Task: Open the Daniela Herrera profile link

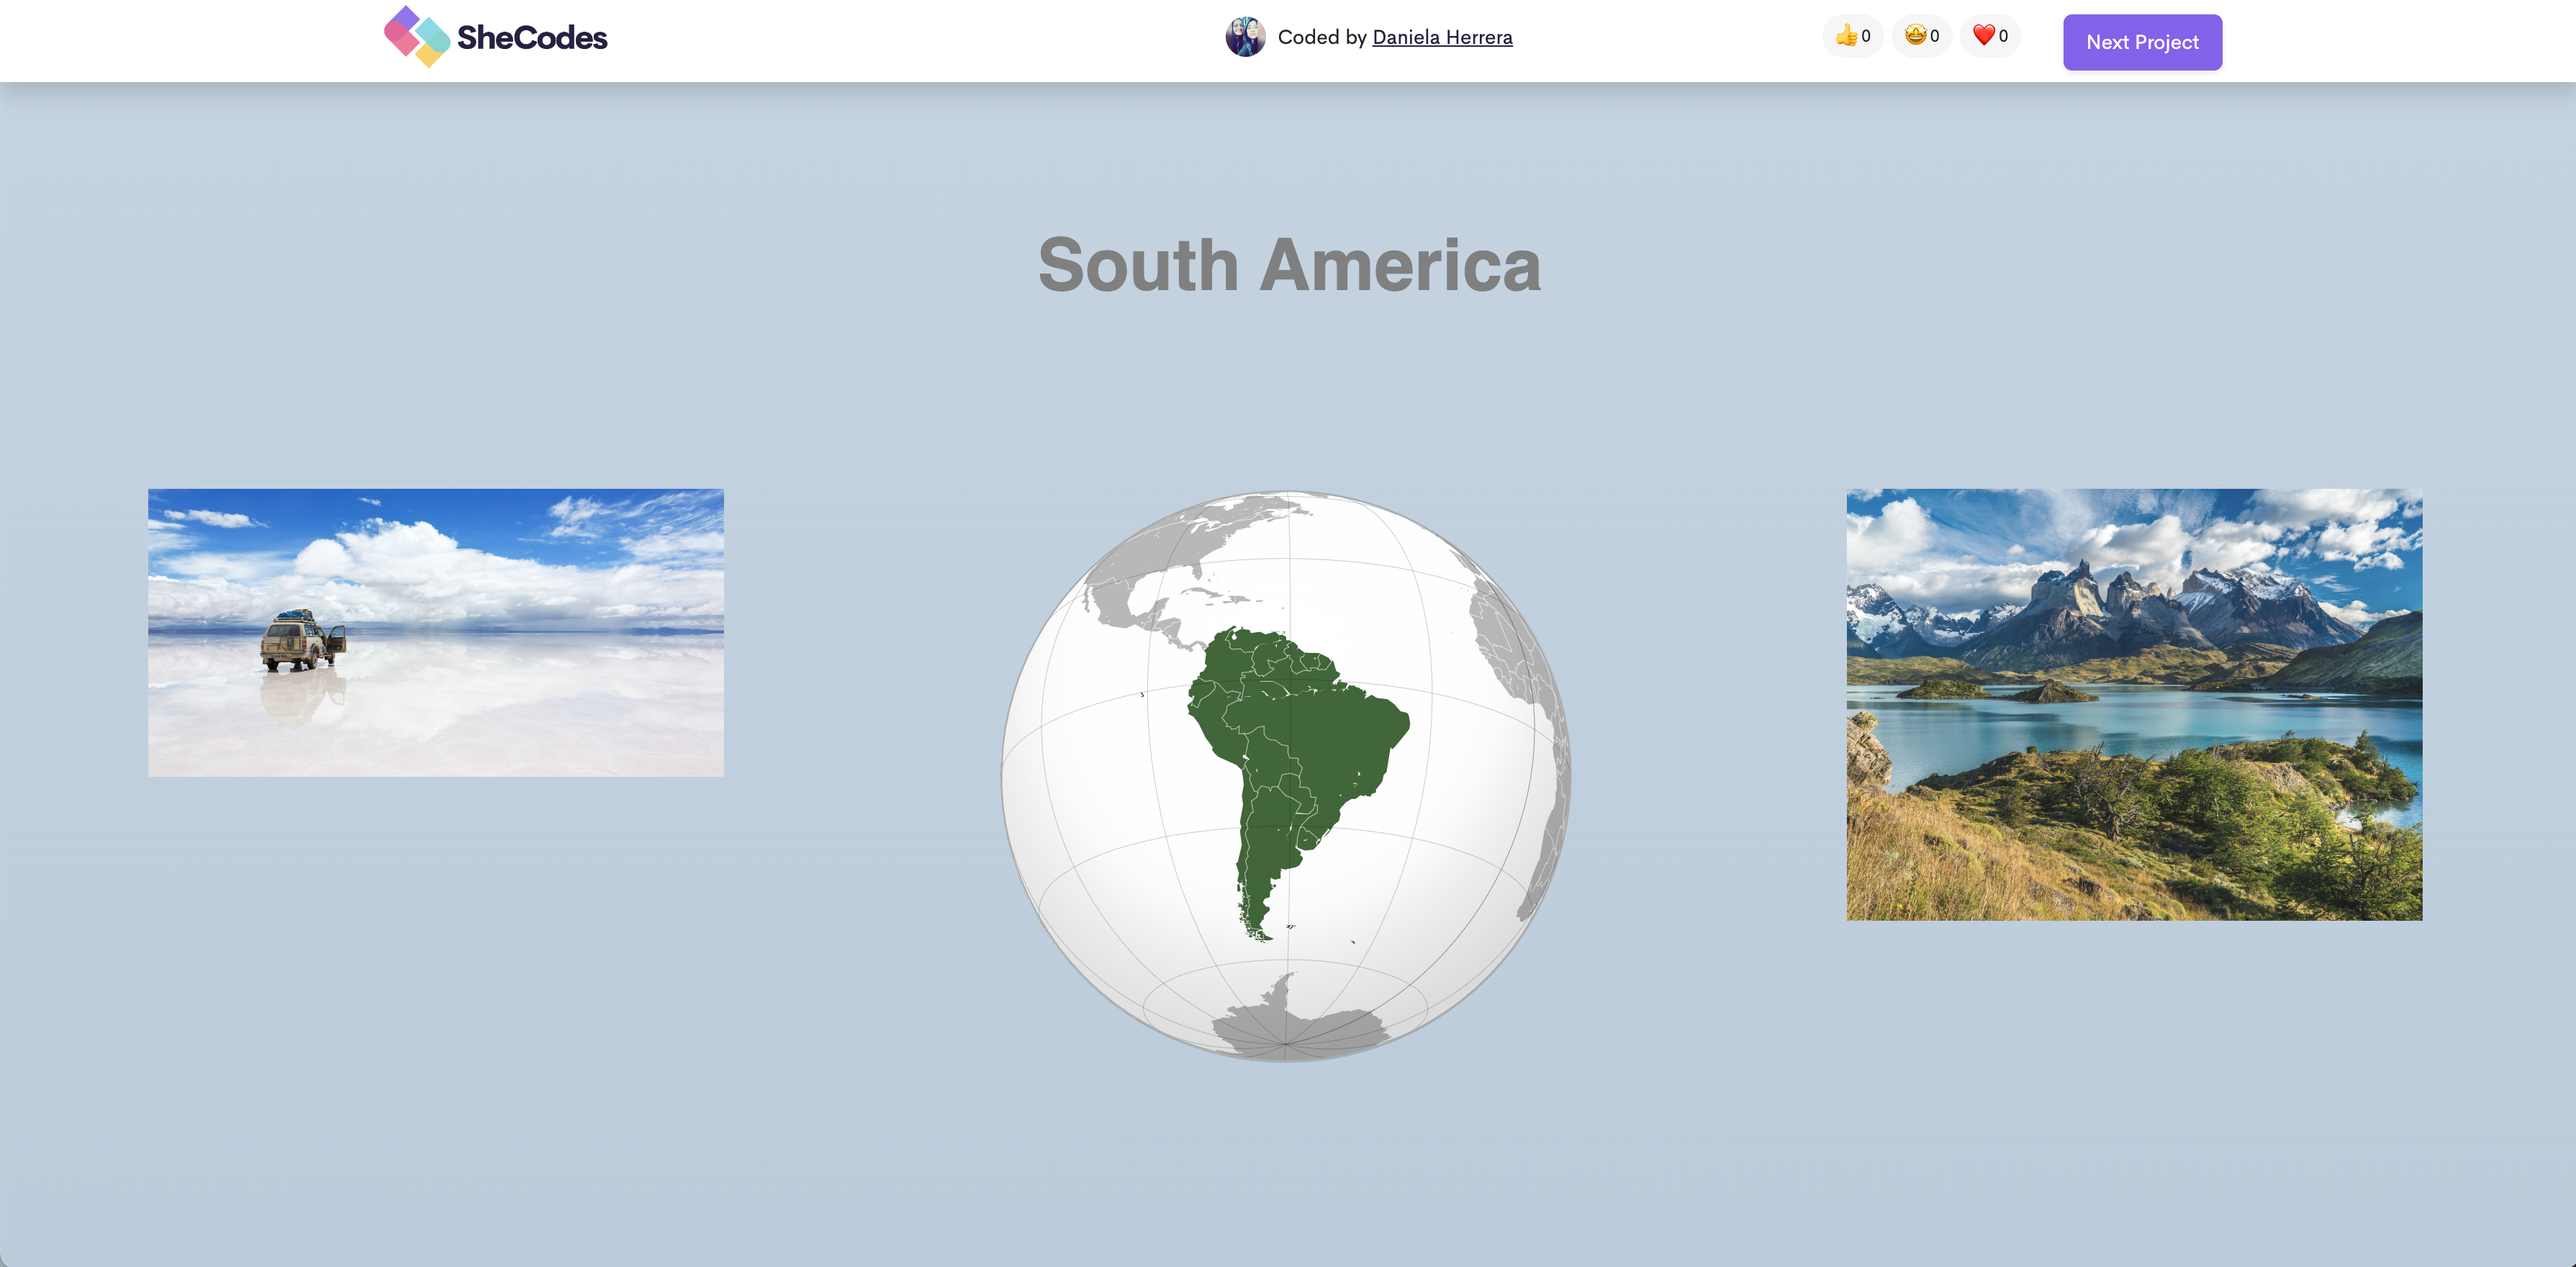Action: coord(1442,37)
